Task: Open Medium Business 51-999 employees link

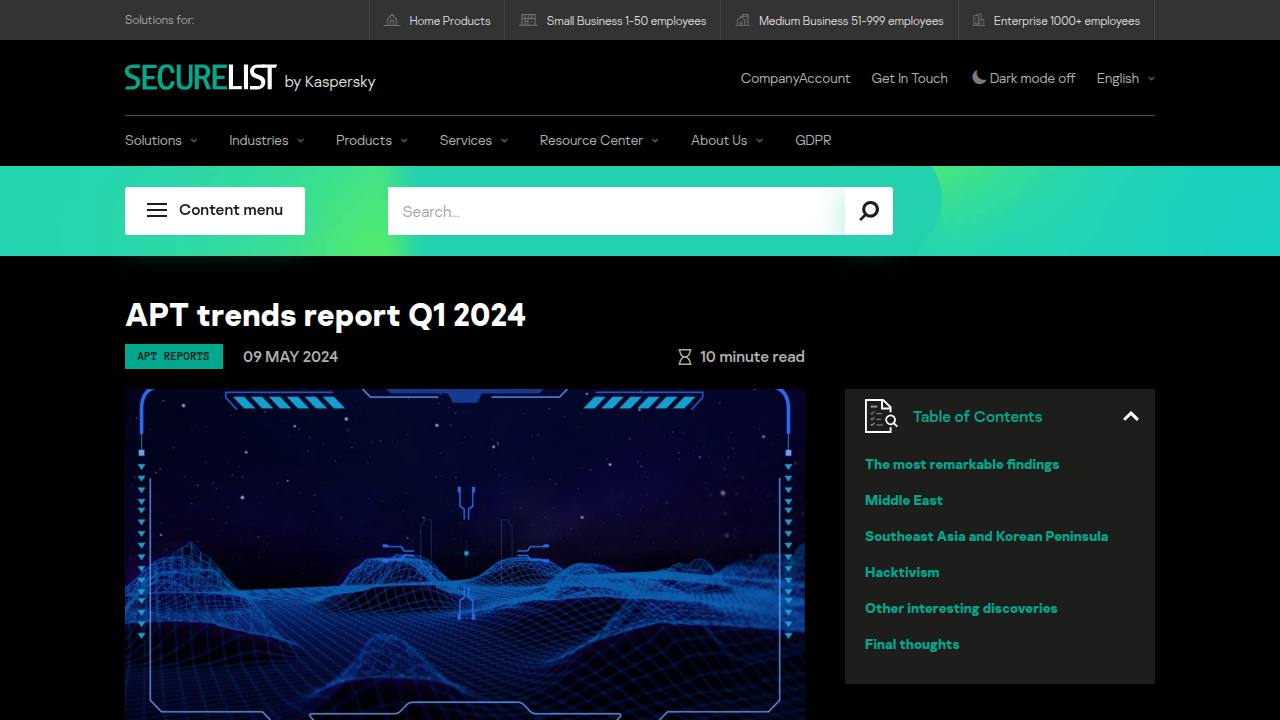Action: (839, 20)
